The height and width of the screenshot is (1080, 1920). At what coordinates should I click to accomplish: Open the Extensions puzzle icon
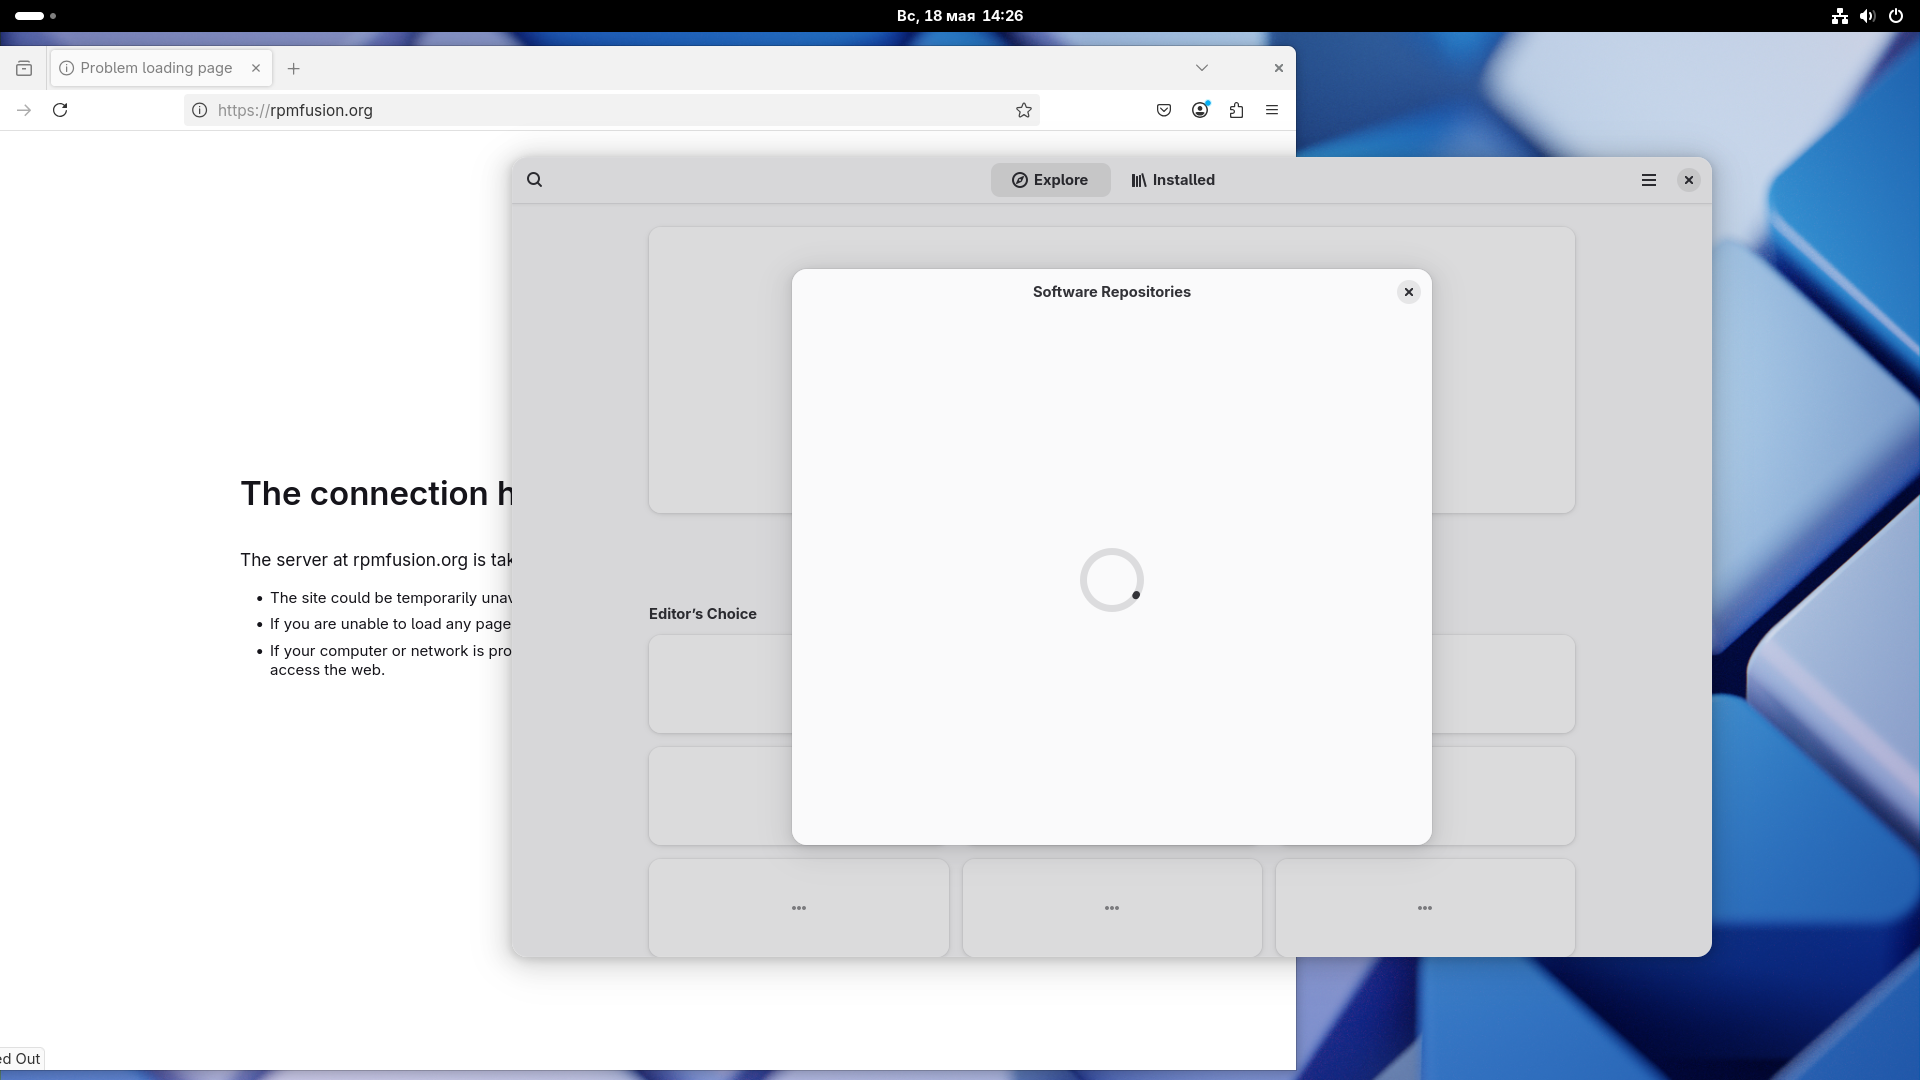click(x=1236, y=110)
